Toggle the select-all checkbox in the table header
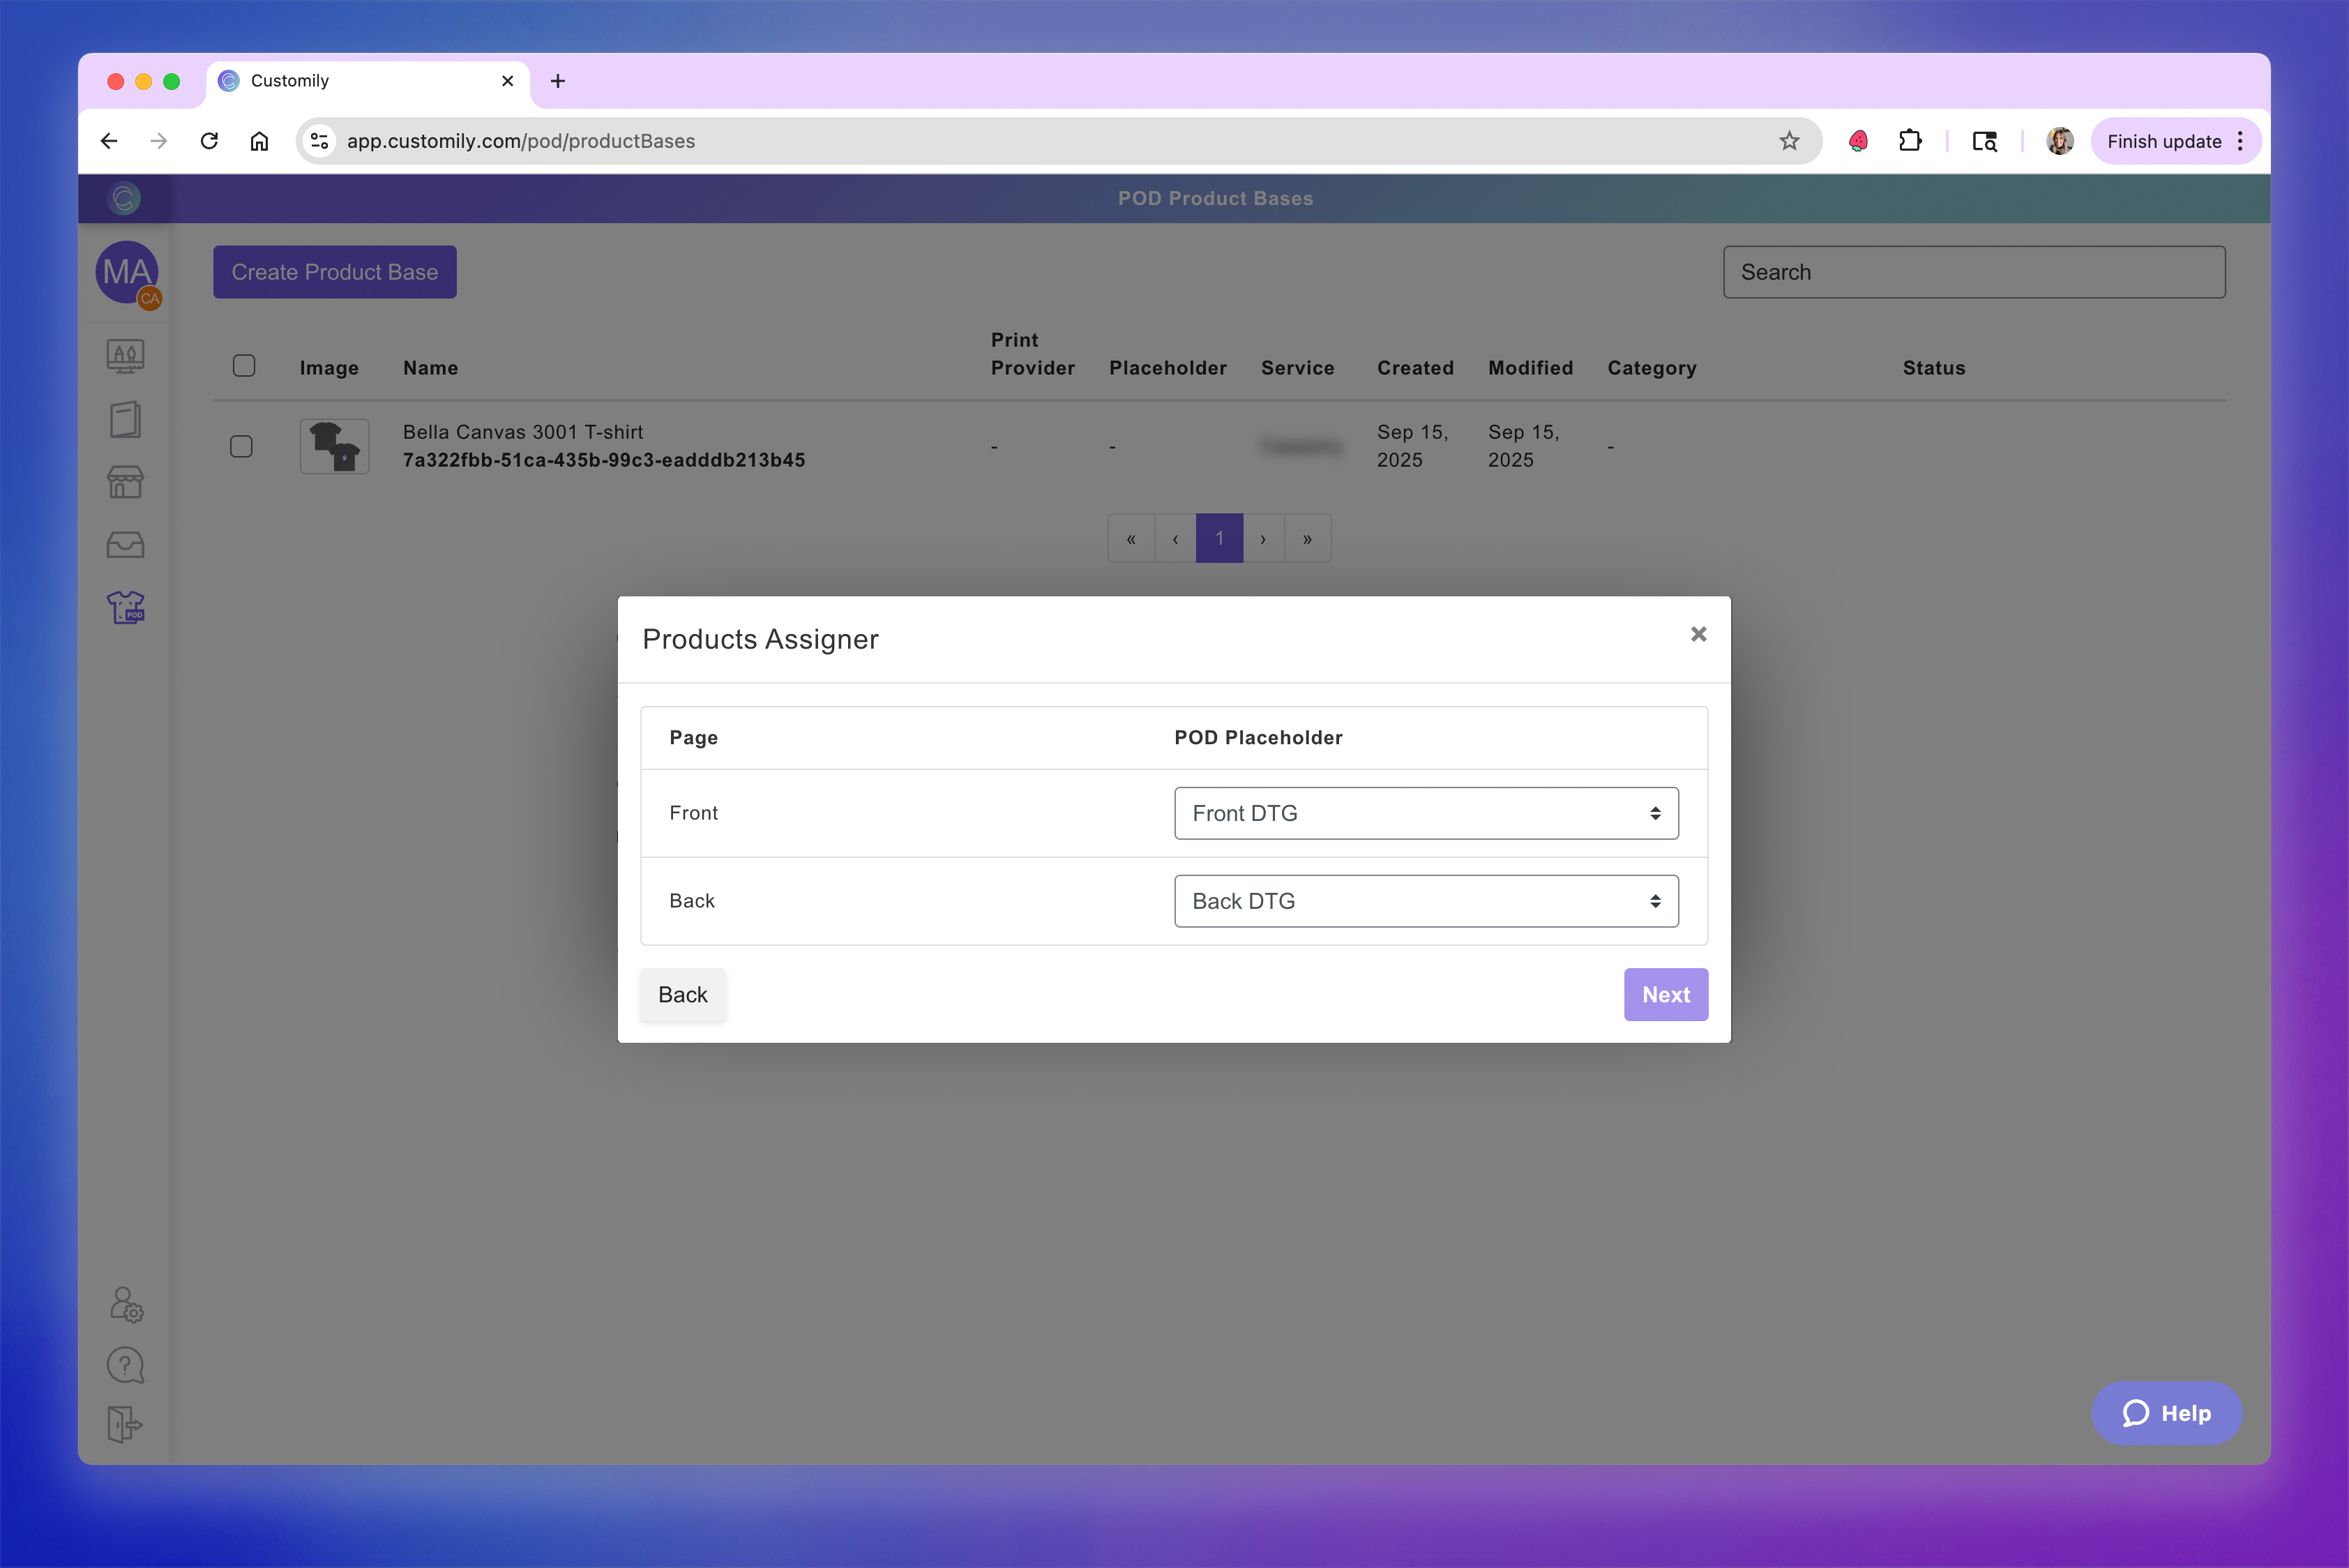 click(244, 366)
